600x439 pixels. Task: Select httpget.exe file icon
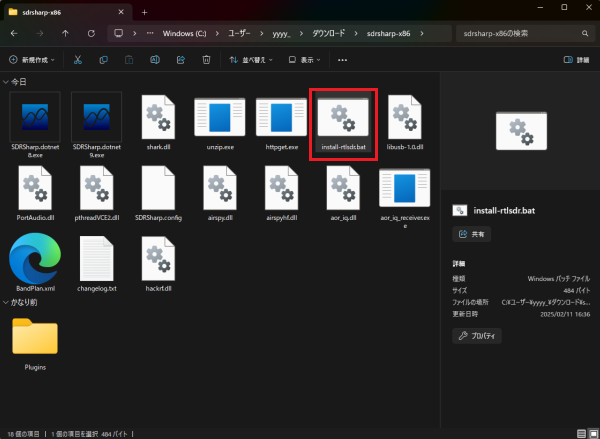pyautogui.click(x=281, y=117)
